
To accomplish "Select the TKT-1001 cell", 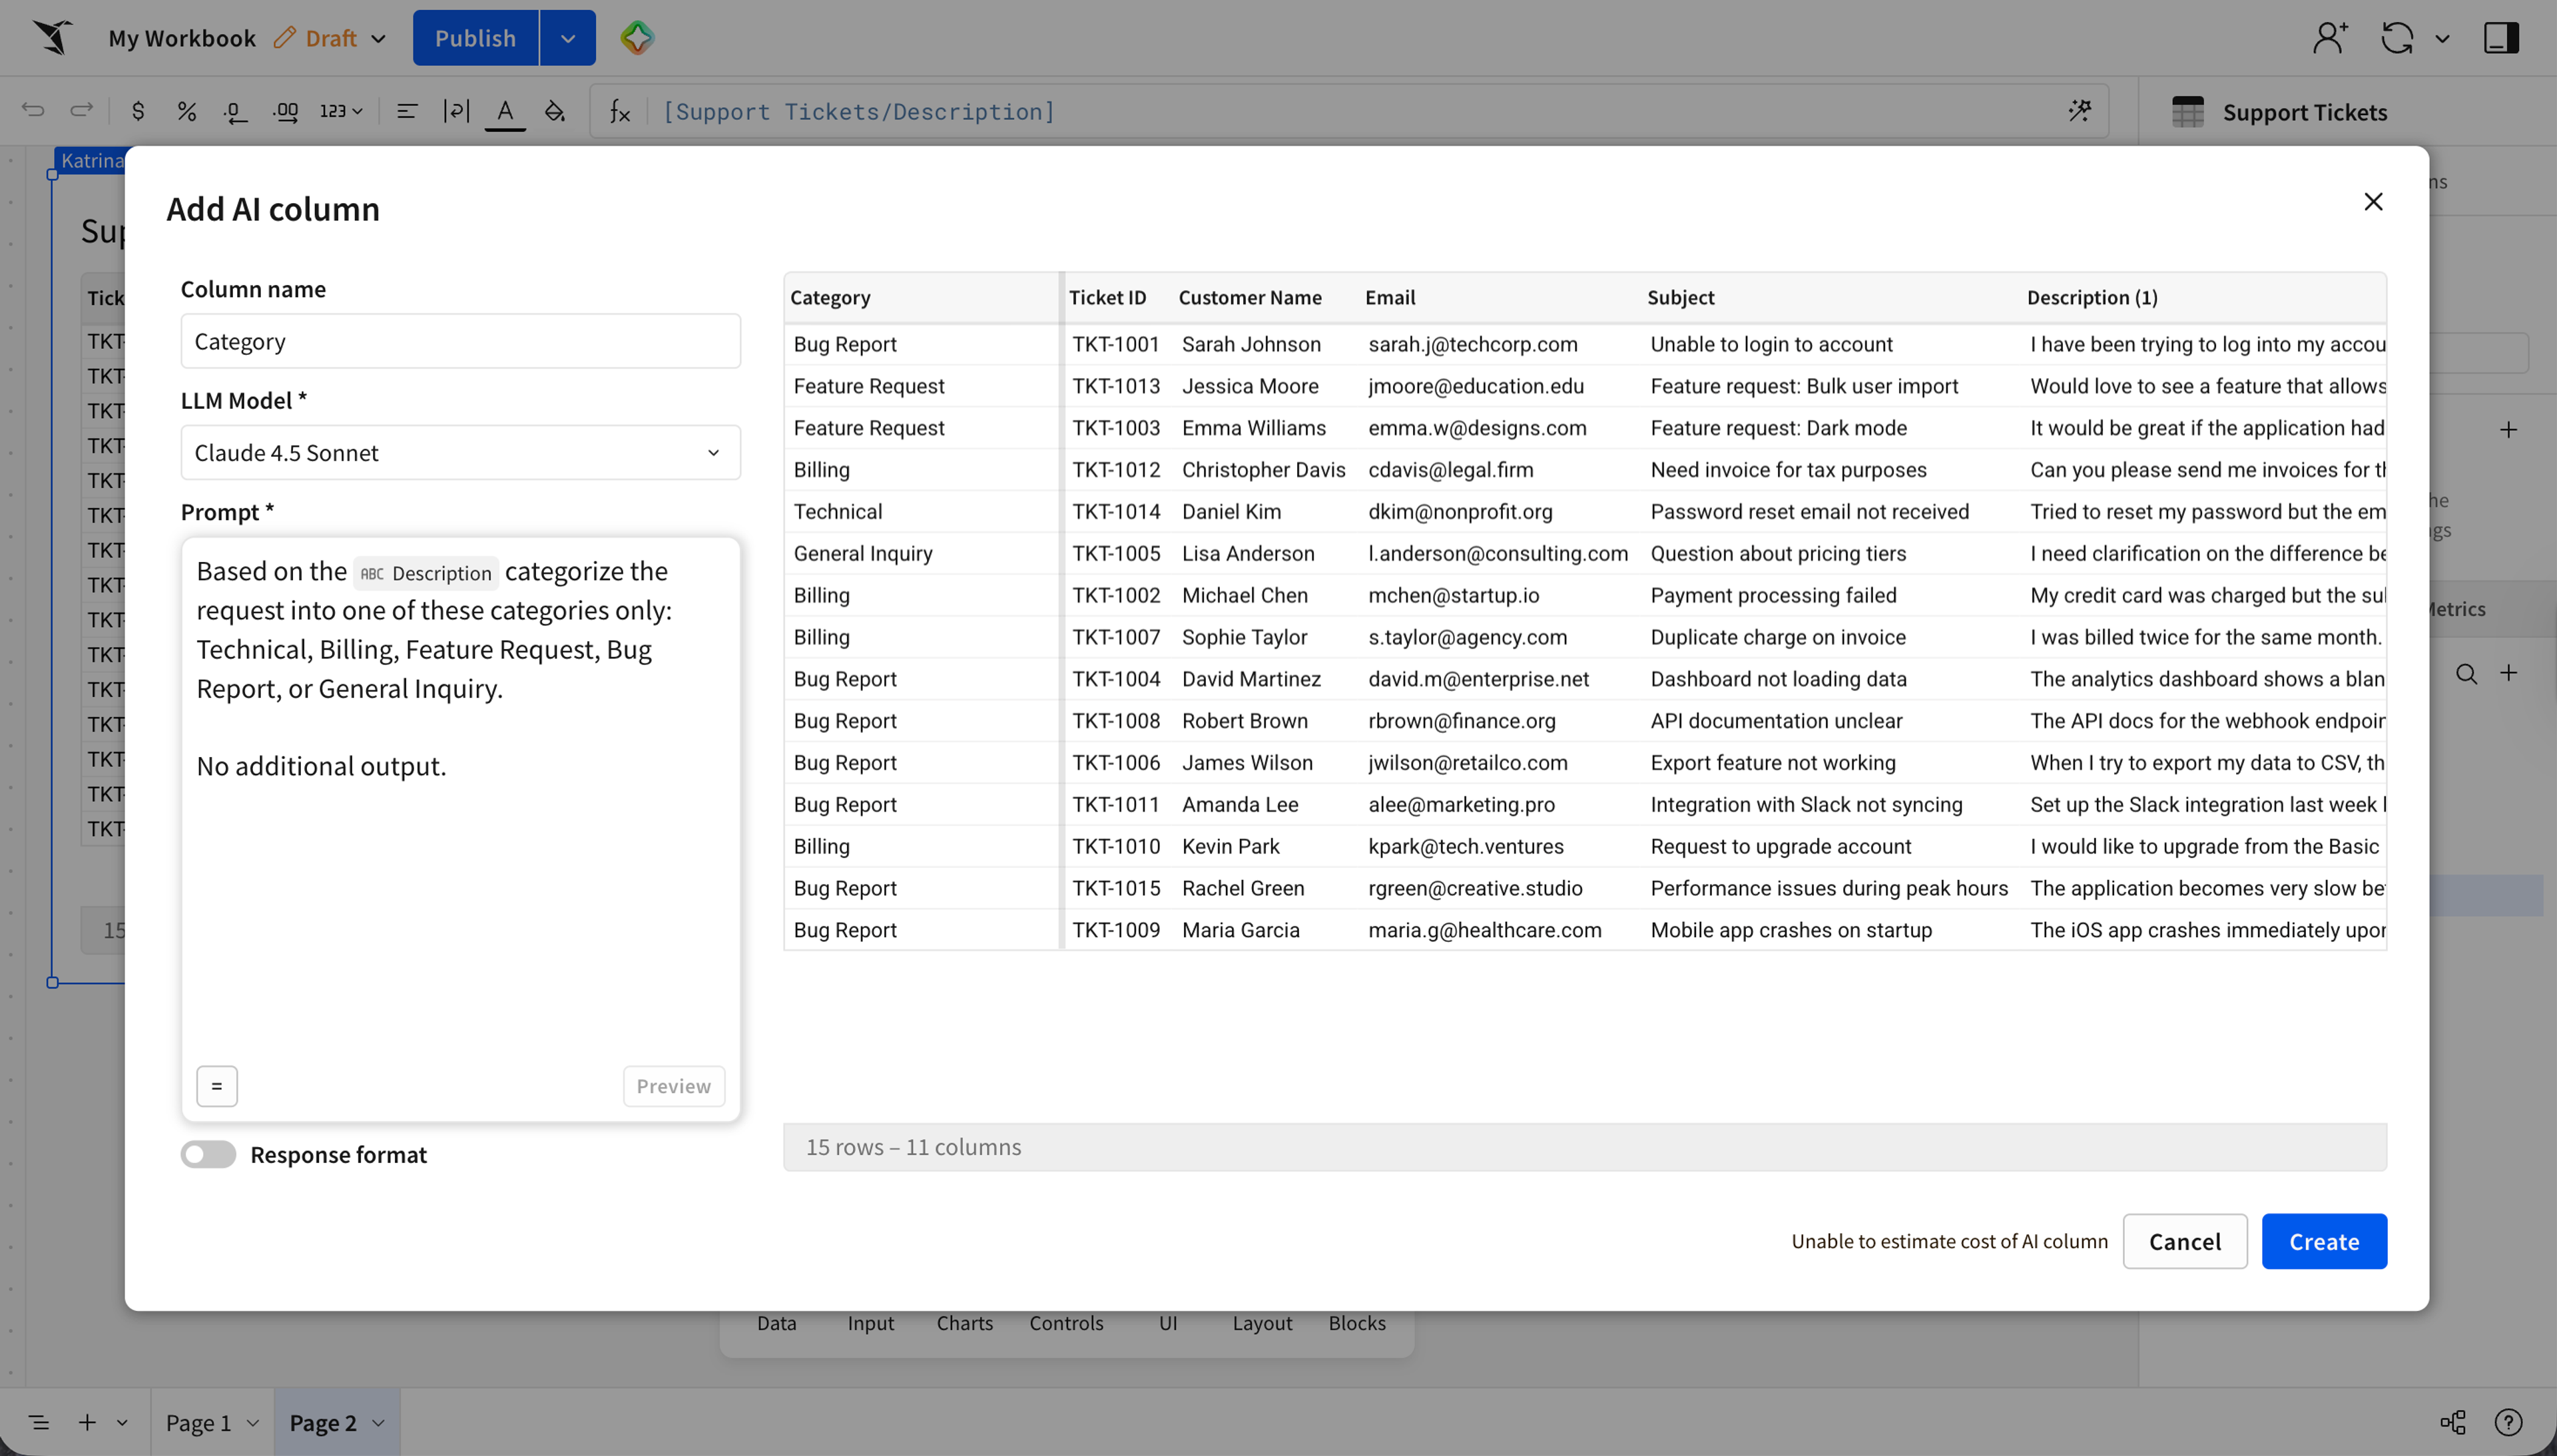I will (x=1116, y=344).
